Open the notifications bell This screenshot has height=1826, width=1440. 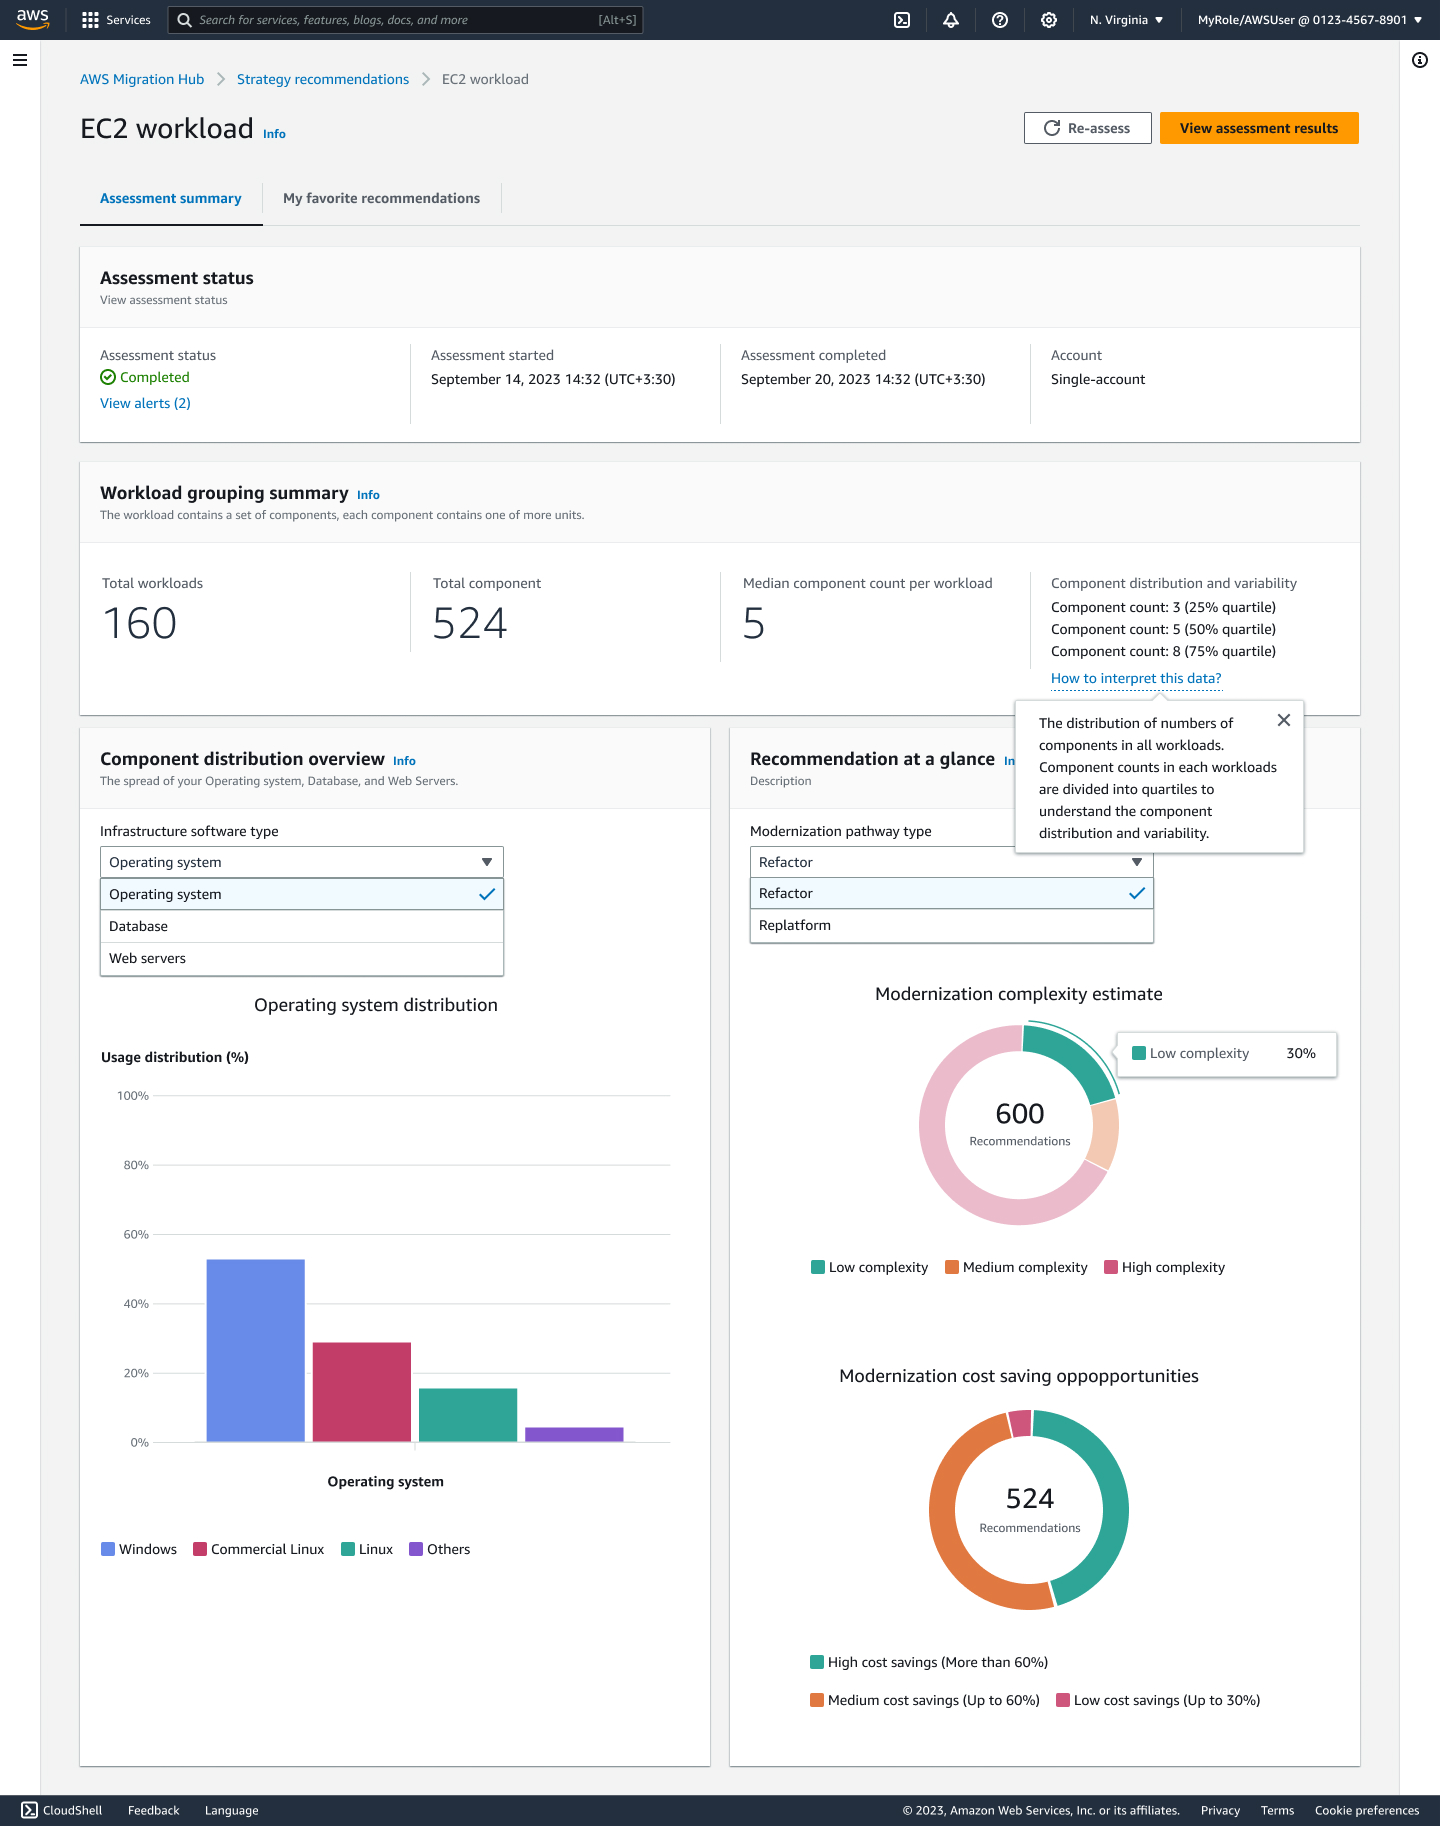[x=951, y=20]
